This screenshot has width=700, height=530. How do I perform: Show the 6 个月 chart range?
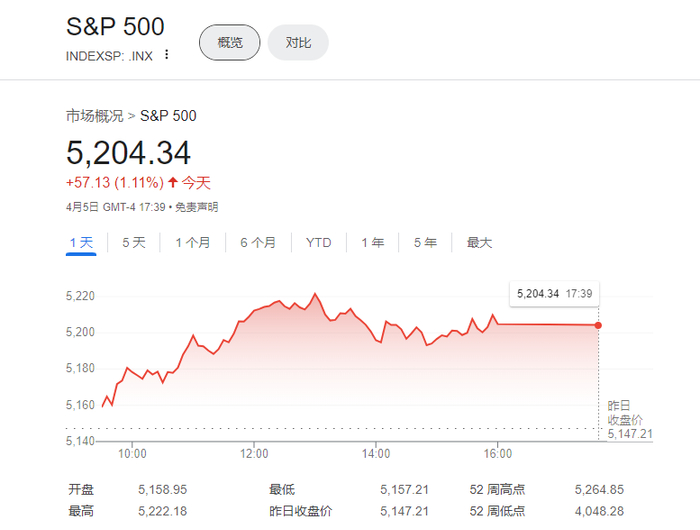pyautogui.click(x=258, y=242)
